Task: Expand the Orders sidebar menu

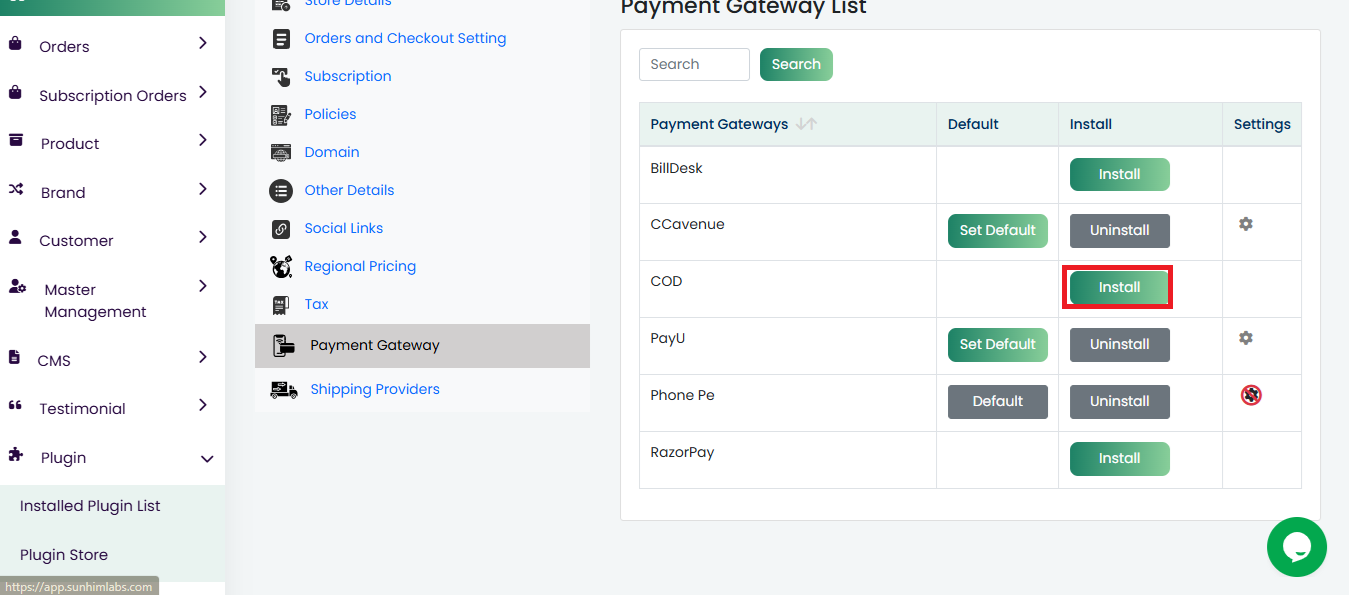Action: pos(203,44)
